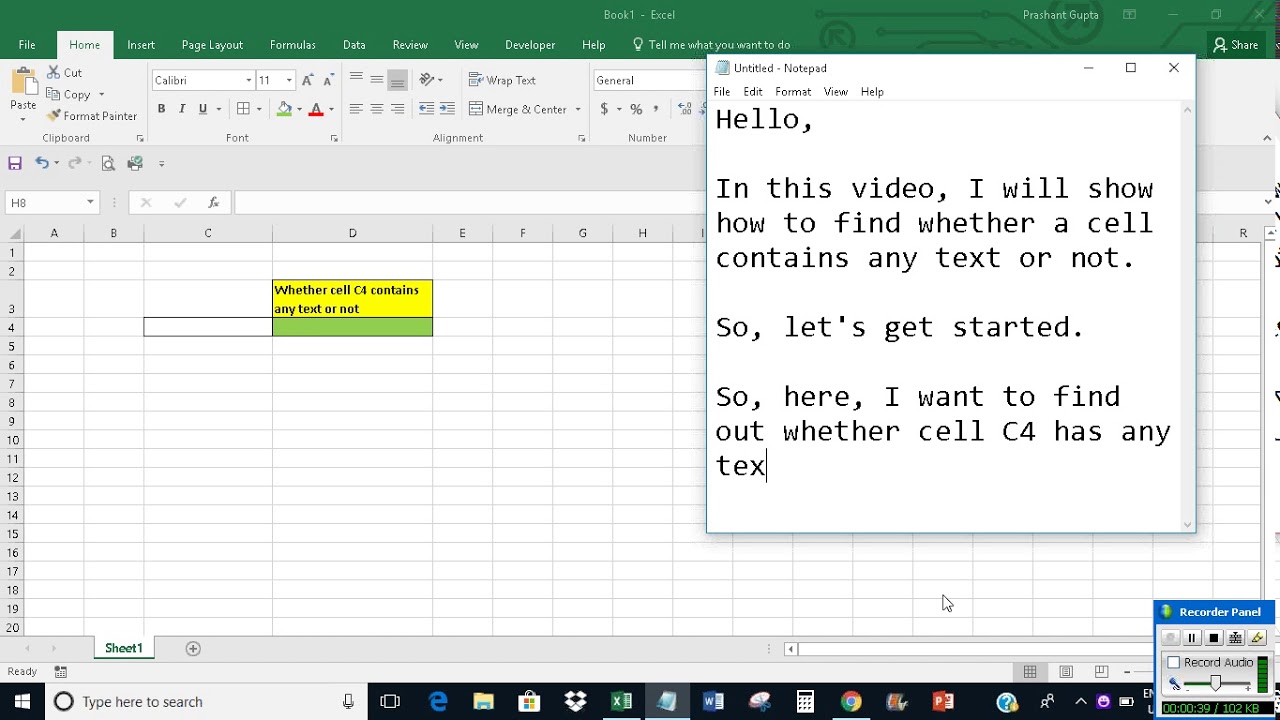
Task: Center cell text horizontally
Action: click(377, 109)
